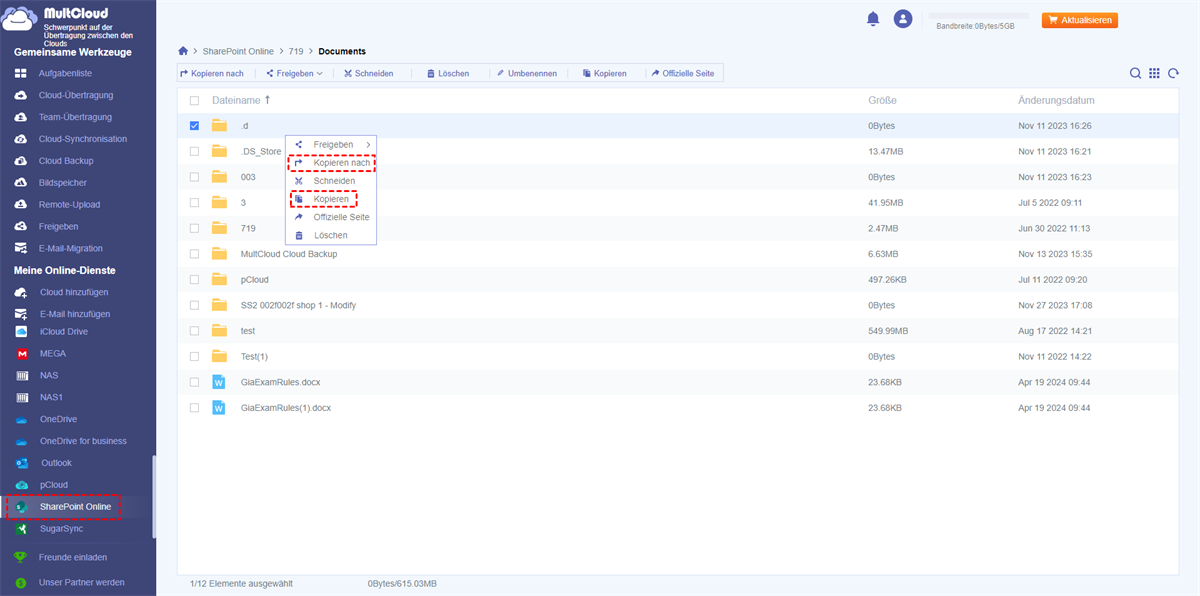Screen dimensions: 1200x596
Task: Check the pCloud folder checkbox
Action: (194, 279)
